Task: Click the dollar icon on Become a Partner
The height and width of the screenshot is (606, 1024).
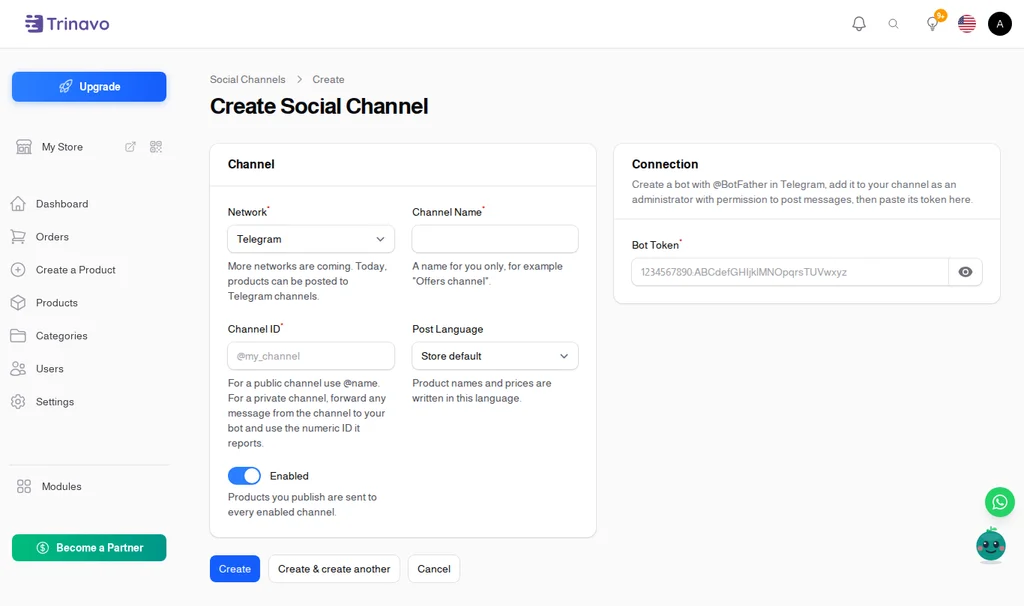Action: [42, 548]
